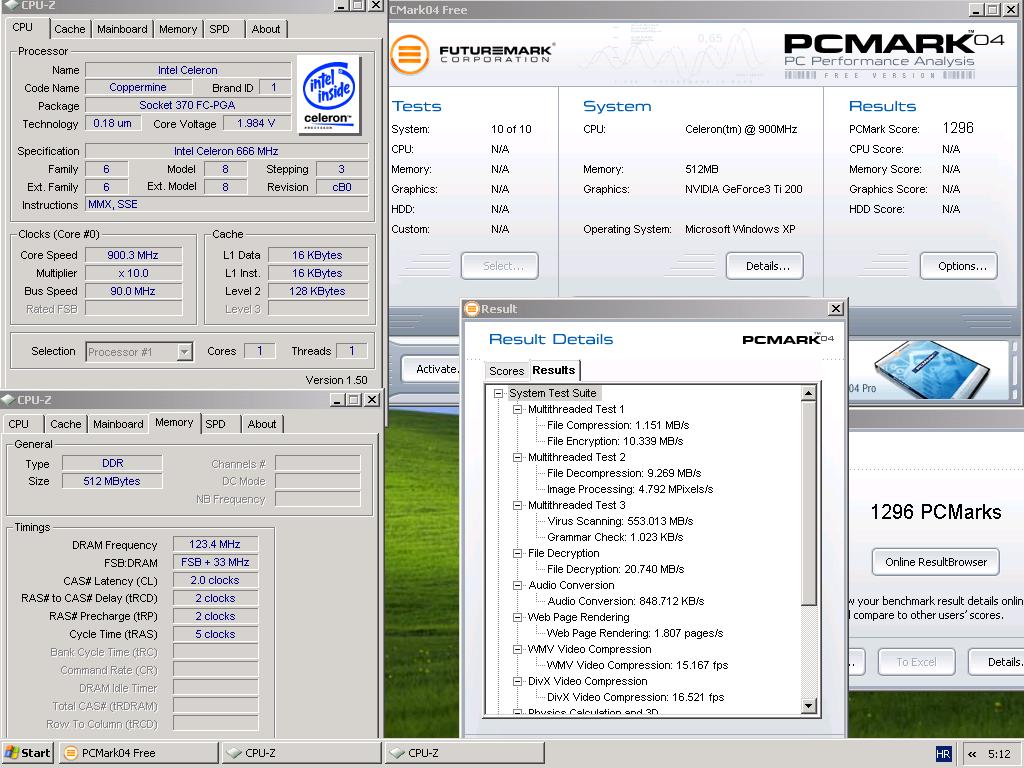Image resolution: width=1024 pixels, height=768 pixels.
Task: Select Image Processing: 4.792 MPixels/s row
Action: click(x=630, y=489)
